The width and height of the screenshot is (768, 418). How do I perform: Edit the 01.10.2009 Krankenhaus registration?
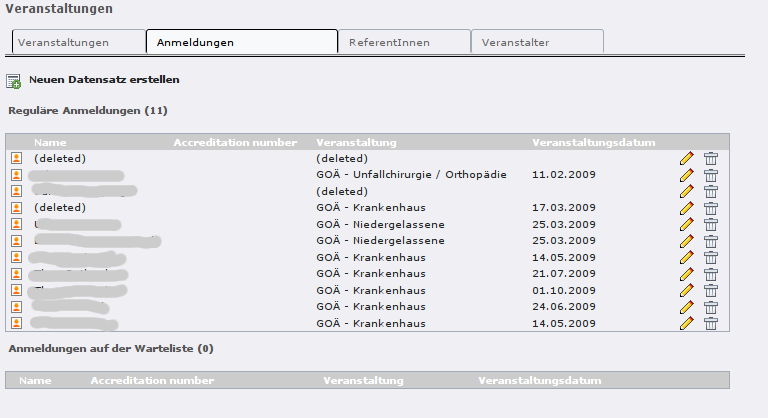(x=686, y=290)
